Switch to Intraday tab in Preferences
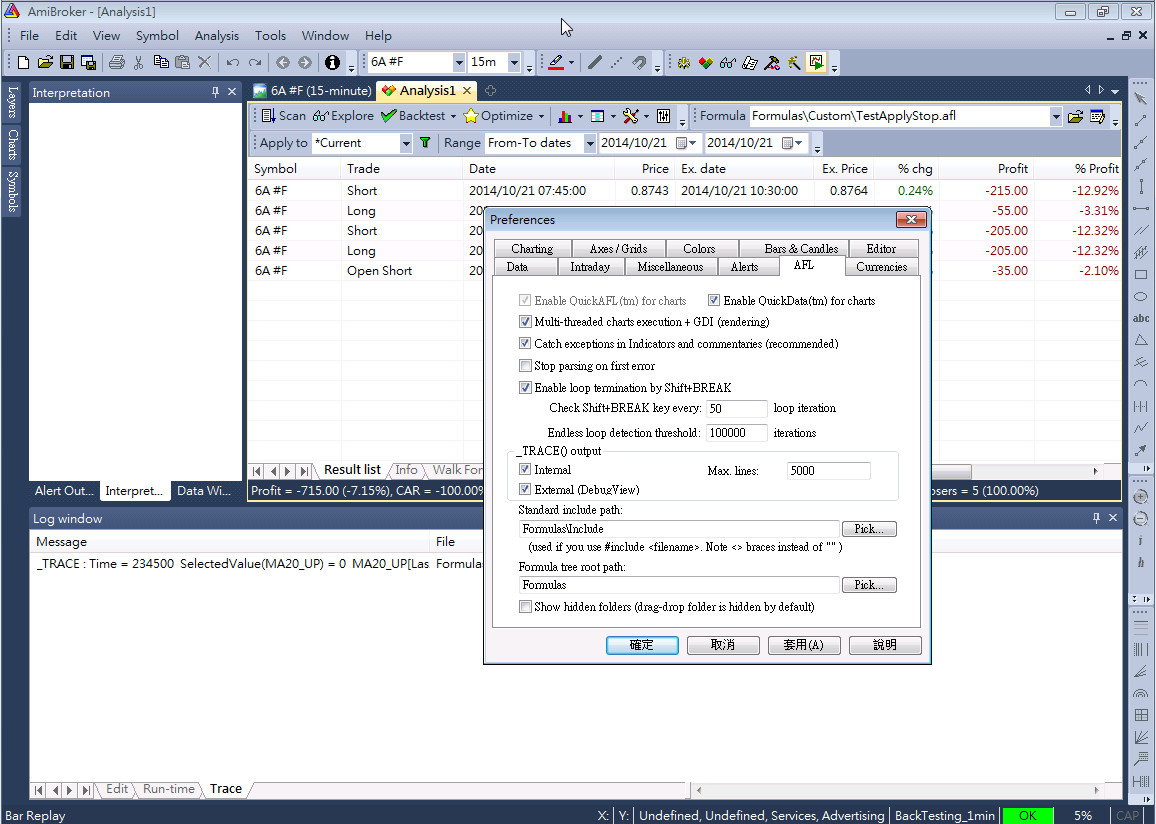 pyautogui.click(x=590, y=267)
